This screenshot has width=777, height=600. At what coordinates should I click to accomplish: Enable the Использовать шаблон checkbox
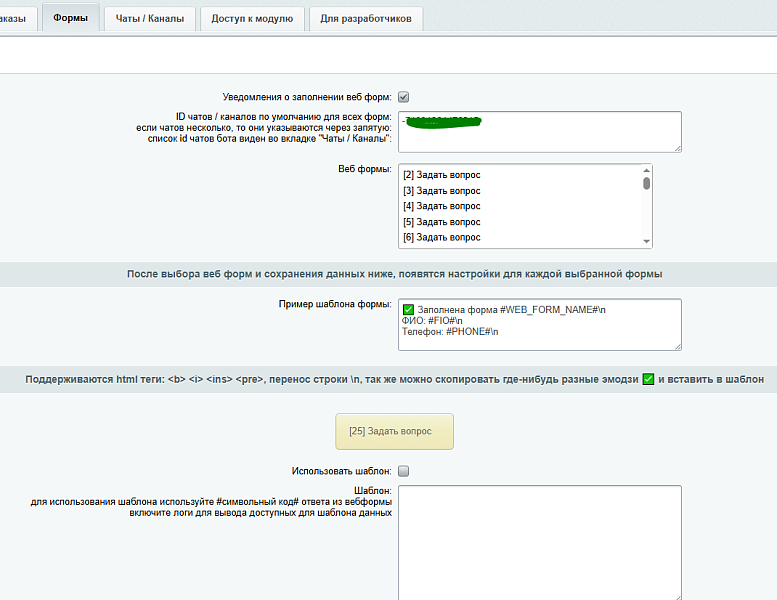tap(404, 471)
